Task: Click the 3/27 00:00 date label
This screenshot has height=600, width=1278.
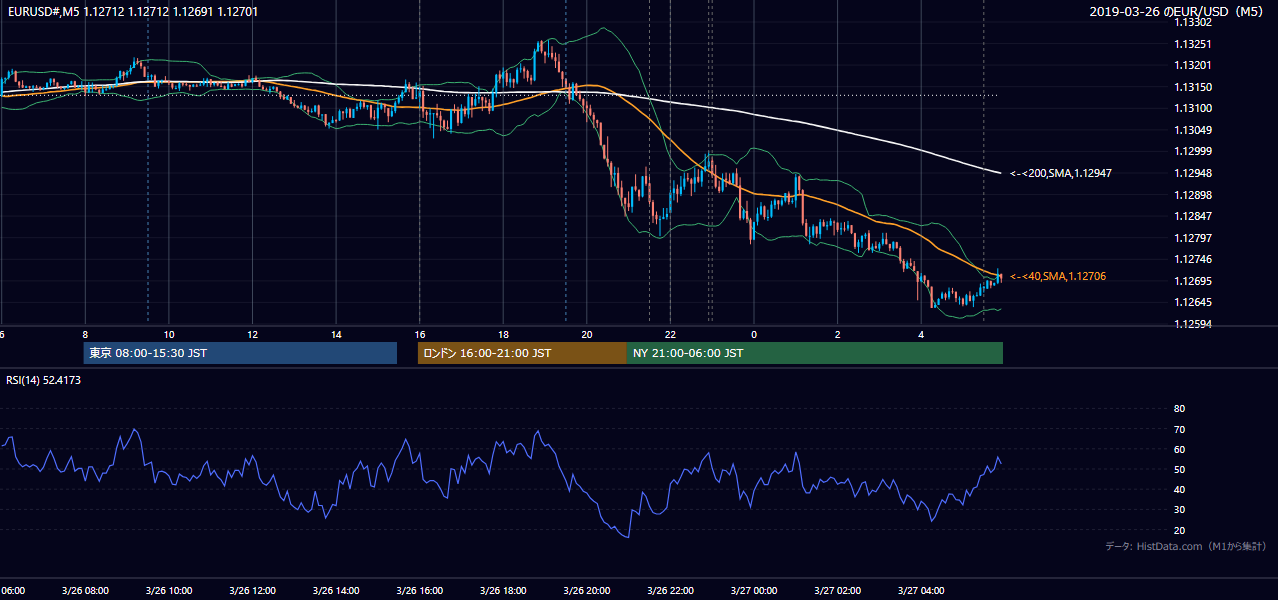Action: (x=754, y=591)
